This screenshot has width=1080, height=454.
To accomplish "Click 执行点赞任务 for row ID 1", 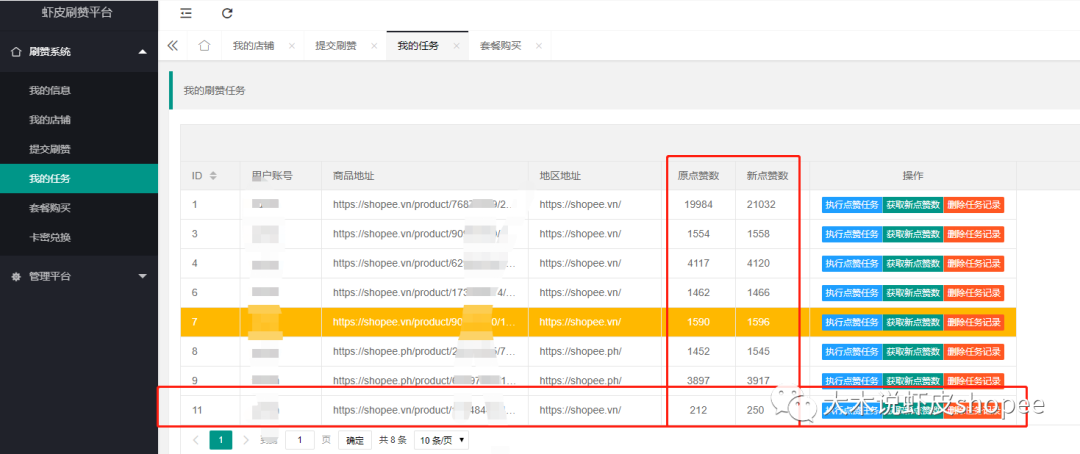I will click(851, 205).
